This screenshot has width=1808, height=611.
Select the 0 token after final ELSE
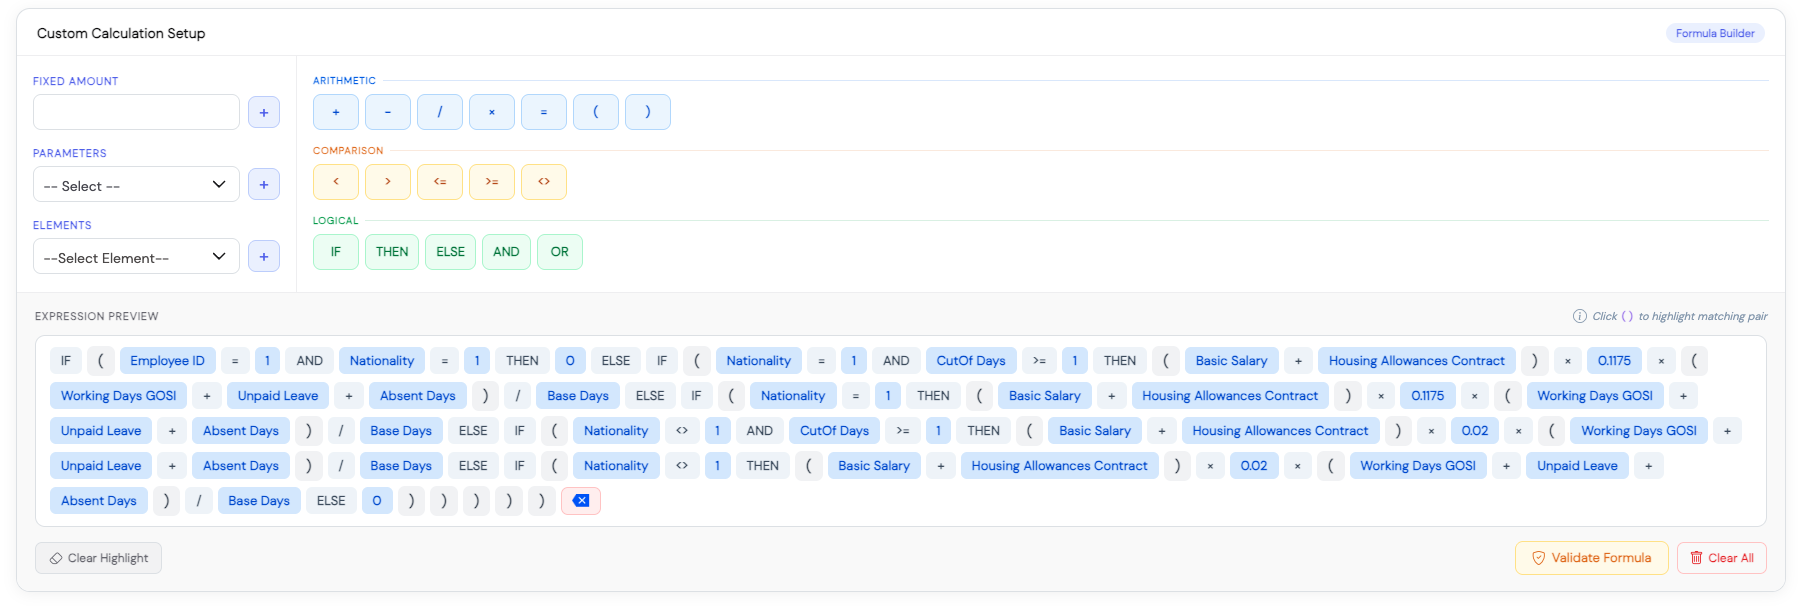click(x=377, y=501)
